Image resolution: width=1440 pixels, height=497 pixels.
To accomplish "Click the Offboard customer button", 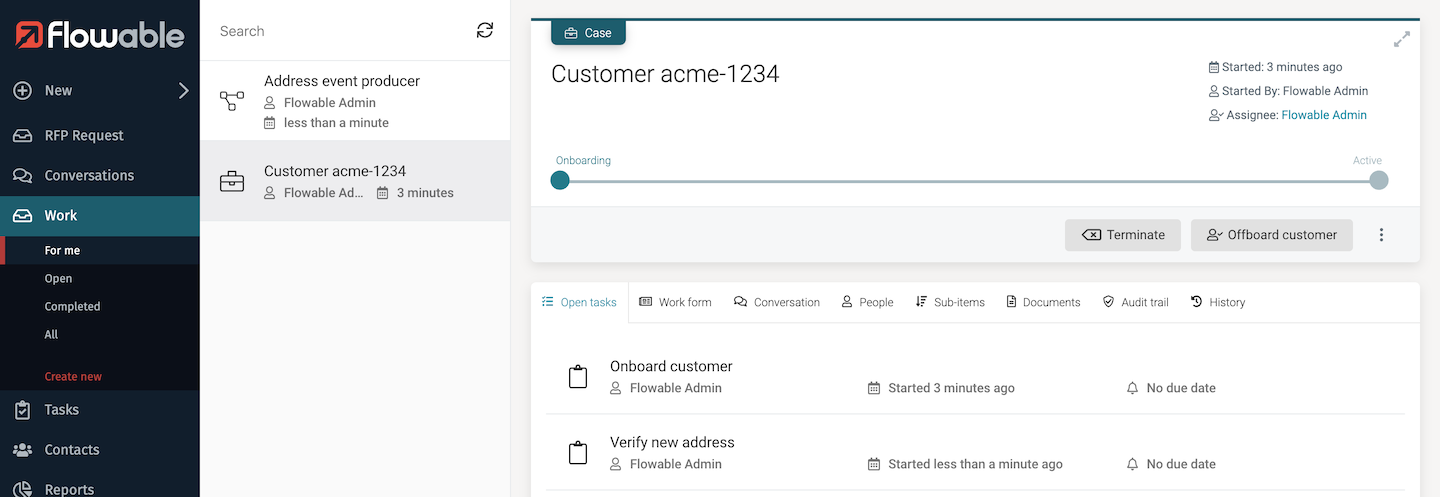I will pyautogui.click(x=1271, y=235).
